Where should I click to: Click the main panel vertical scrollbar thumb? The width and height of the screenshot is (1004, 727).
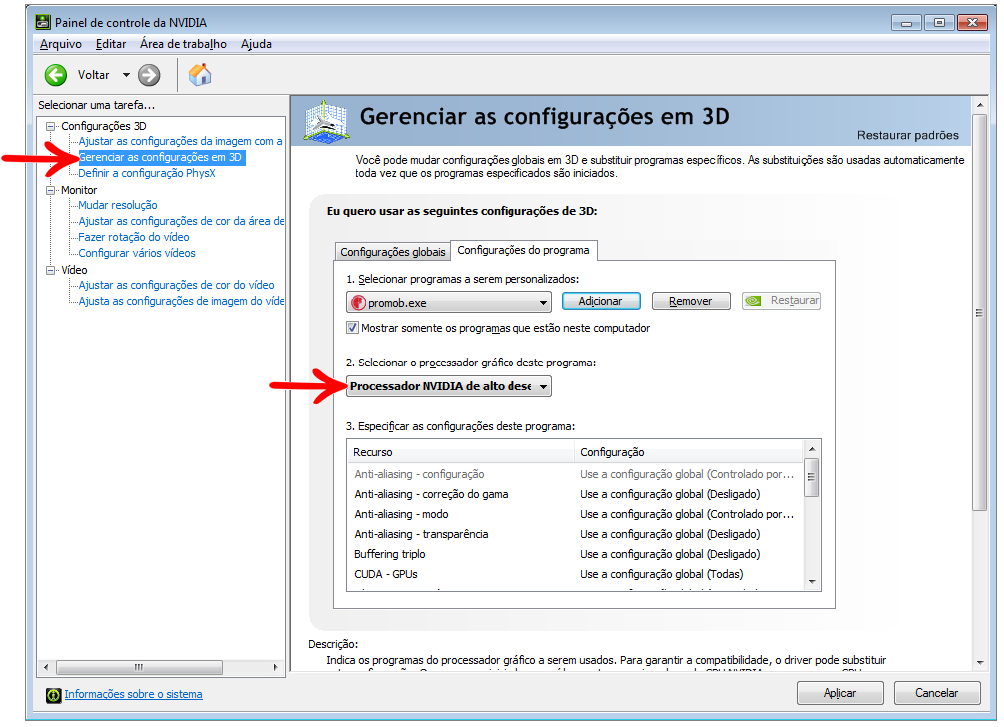click(980, 312)
